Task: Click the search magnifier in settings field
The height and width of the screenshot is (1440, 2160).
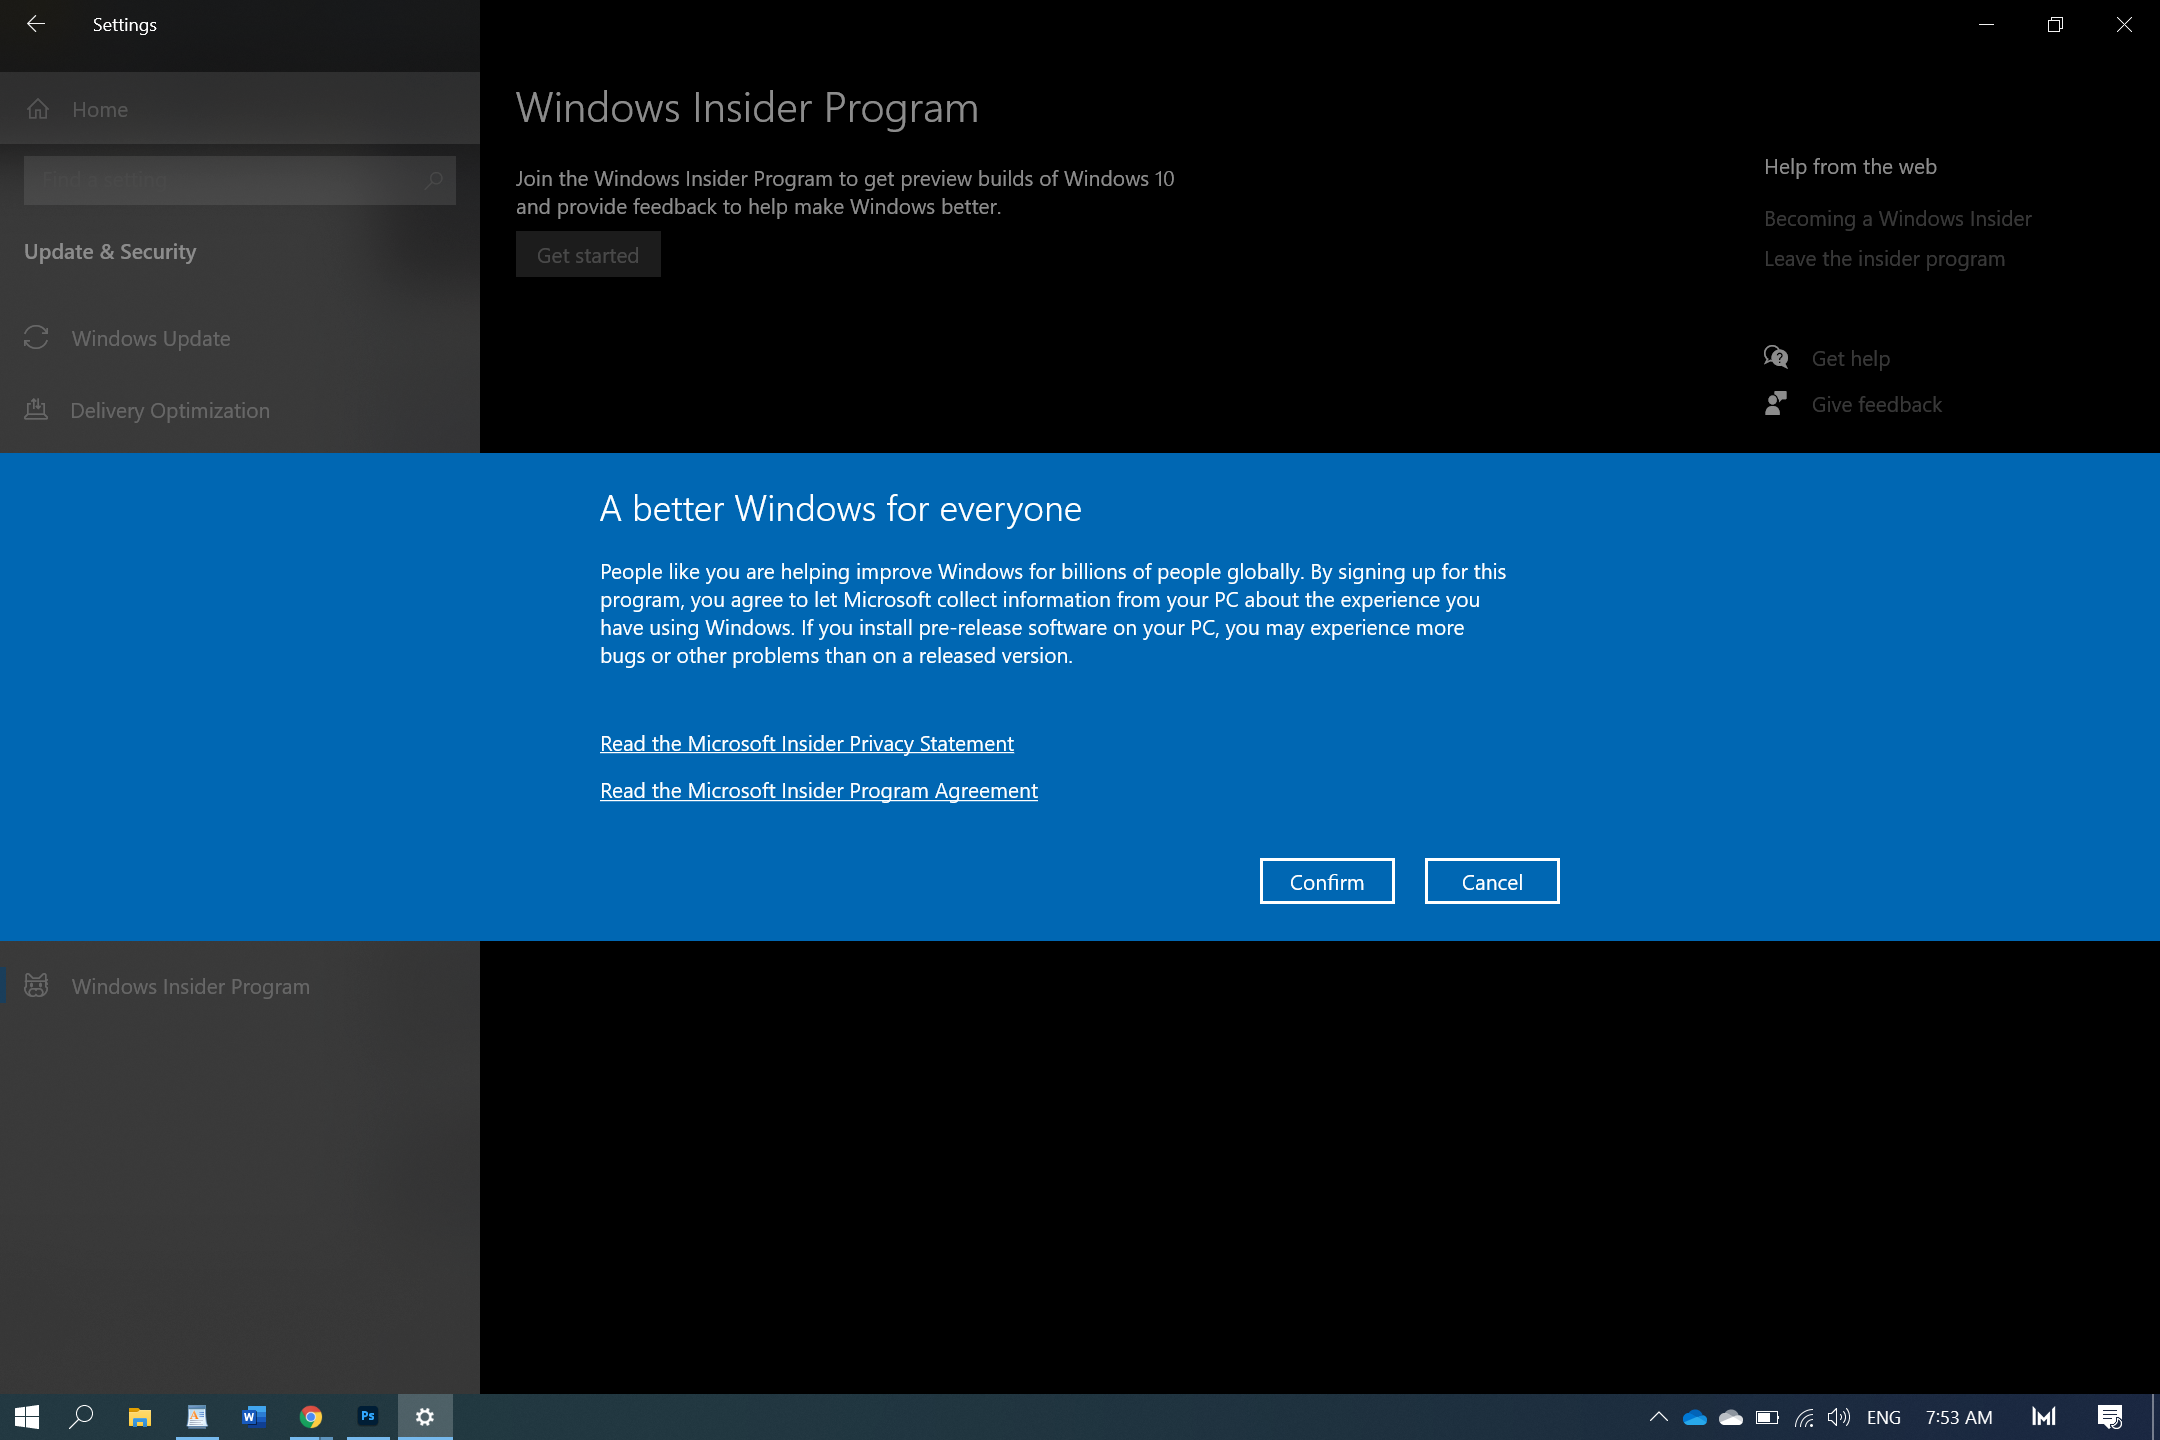Action: click(433, 180)
